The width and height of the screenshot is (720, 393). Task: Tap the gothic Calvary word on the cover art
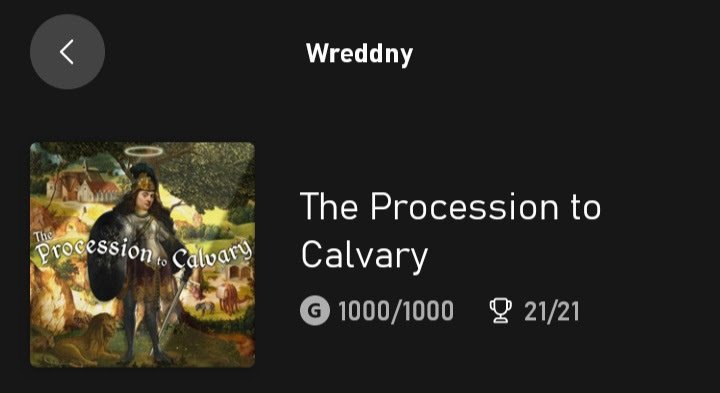[212, 255]
